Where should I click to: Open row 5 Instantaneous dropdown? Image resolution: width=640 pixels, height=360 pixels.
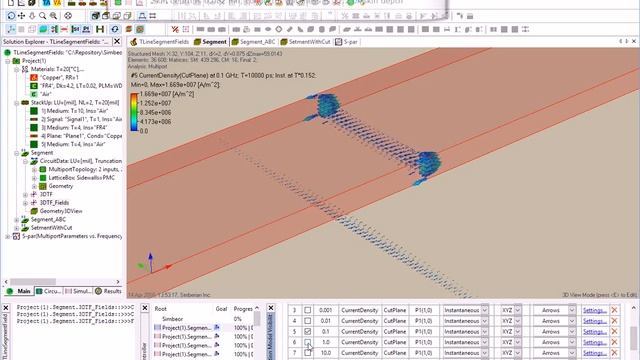point(484,331)
